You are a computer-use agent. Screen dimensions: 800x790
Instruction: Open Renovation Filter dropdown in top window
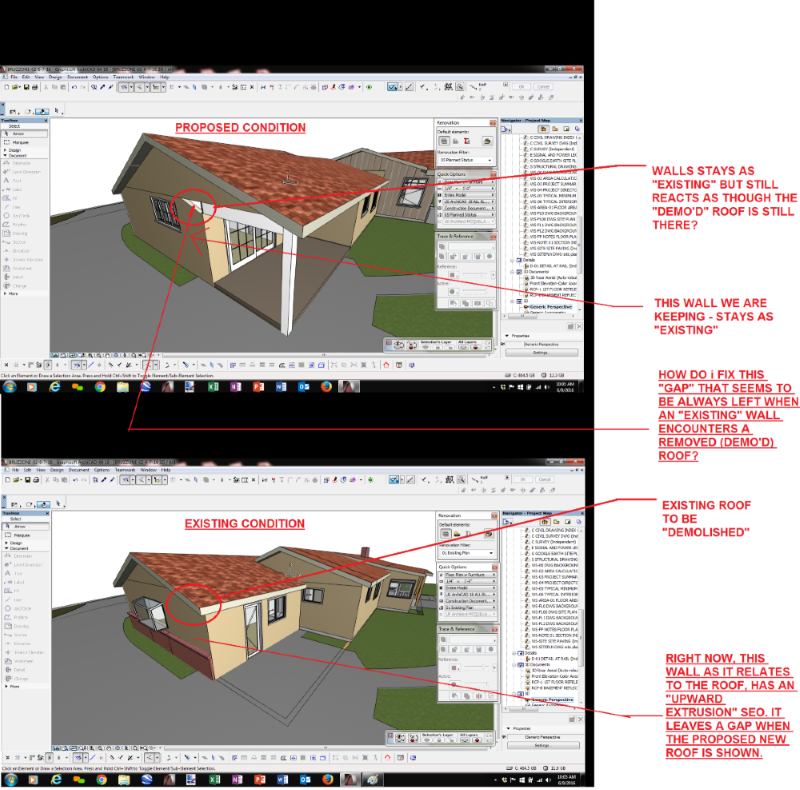pos(466,160)
